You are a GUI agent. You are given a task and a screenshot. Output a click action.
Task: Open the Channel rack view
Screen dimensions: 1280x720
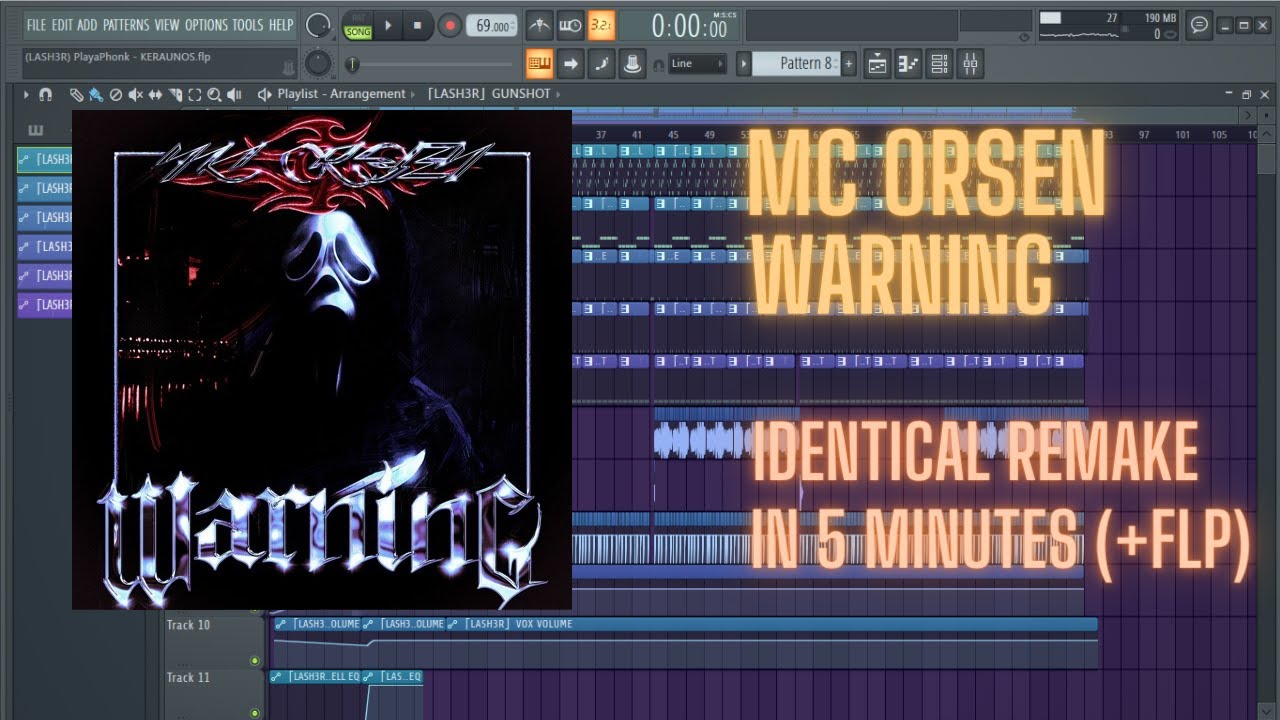[939, 64]
